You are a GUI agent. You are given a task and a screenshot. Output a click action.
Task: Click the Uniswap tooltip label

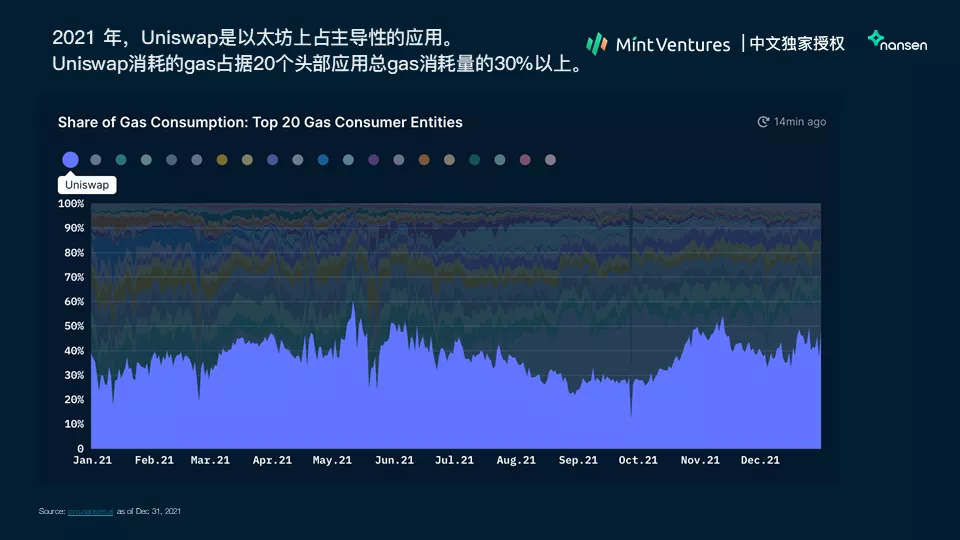[87, 185]
